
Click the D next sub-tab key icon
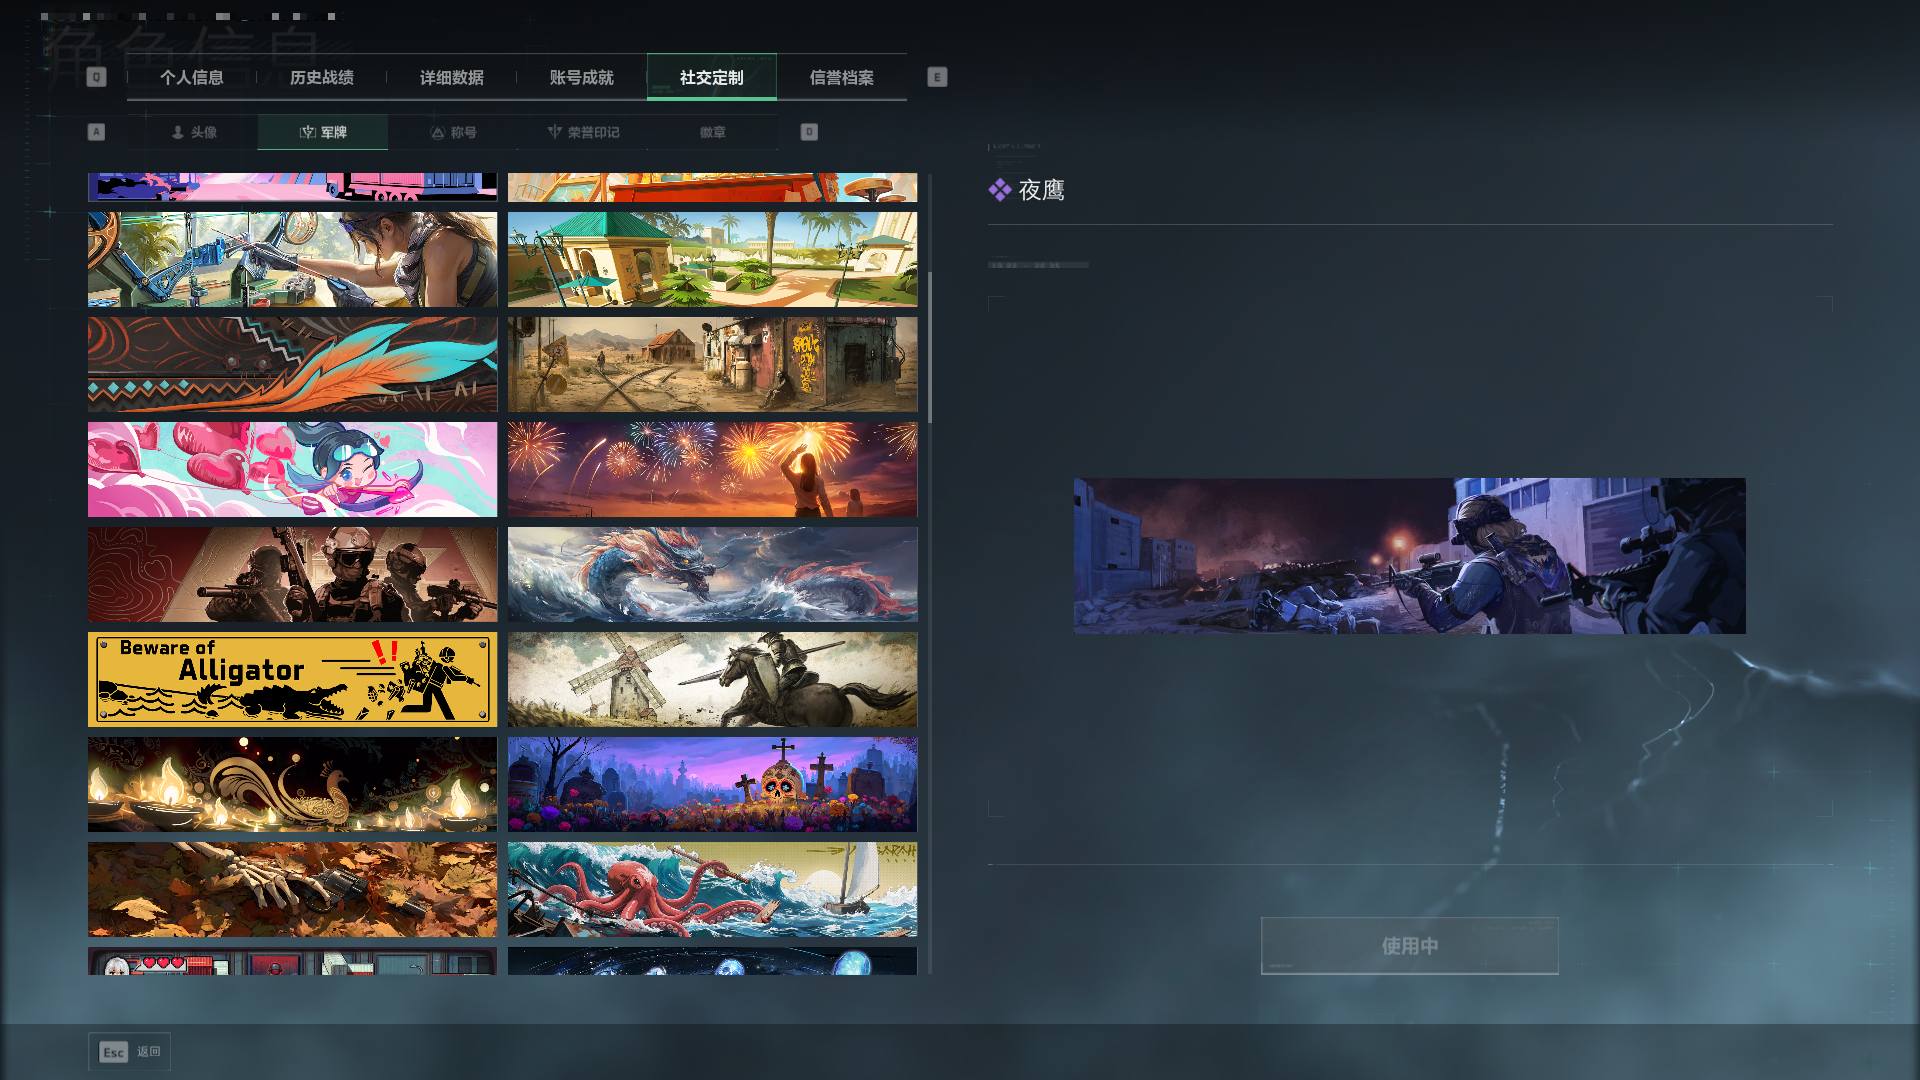point(809,132)
